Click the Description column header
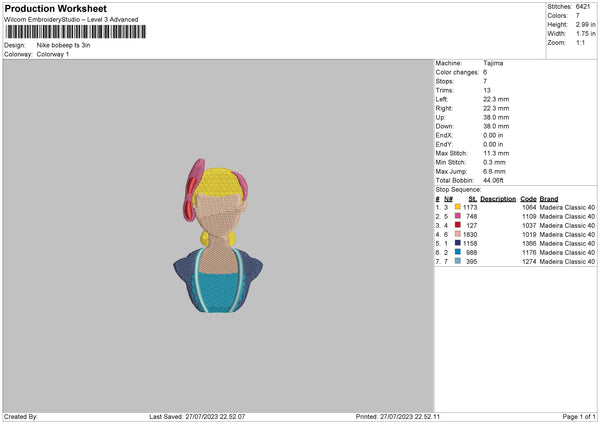 tap(498, 199)
